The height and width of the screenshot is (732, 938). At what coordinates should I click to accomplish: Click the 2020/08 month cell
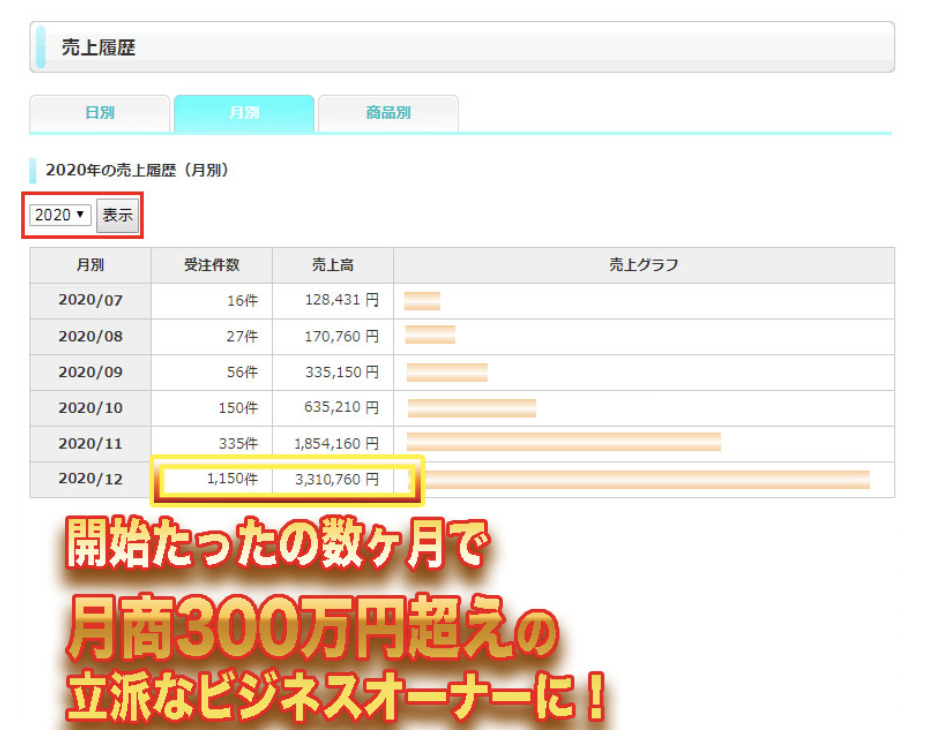90,336
